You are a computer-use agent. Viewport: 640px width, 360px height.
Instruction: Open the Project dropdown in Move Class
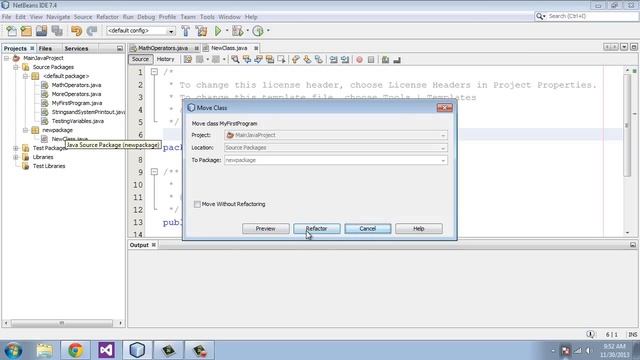pos(443,135)
